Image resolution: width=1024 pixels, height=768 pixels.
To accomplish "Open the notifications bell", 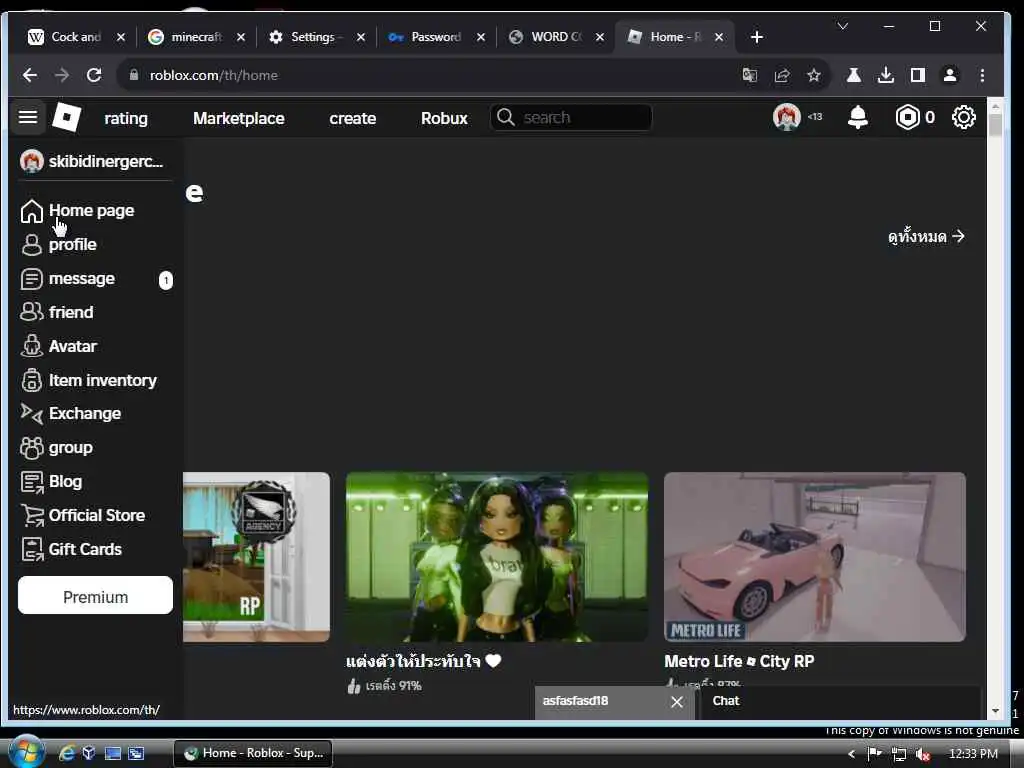I will pos(857,118).
